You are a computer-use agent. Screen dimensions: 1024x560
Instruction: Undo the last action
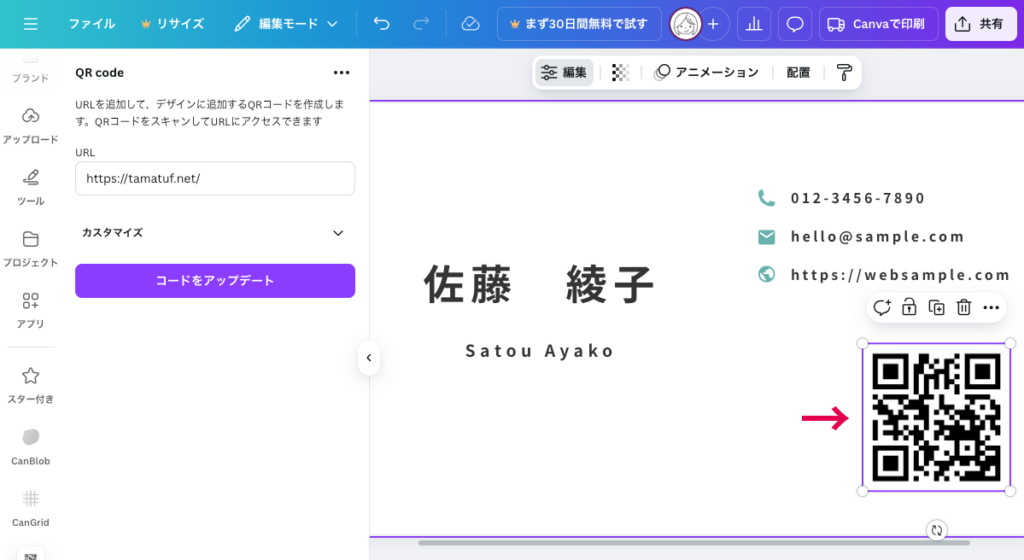381,24
